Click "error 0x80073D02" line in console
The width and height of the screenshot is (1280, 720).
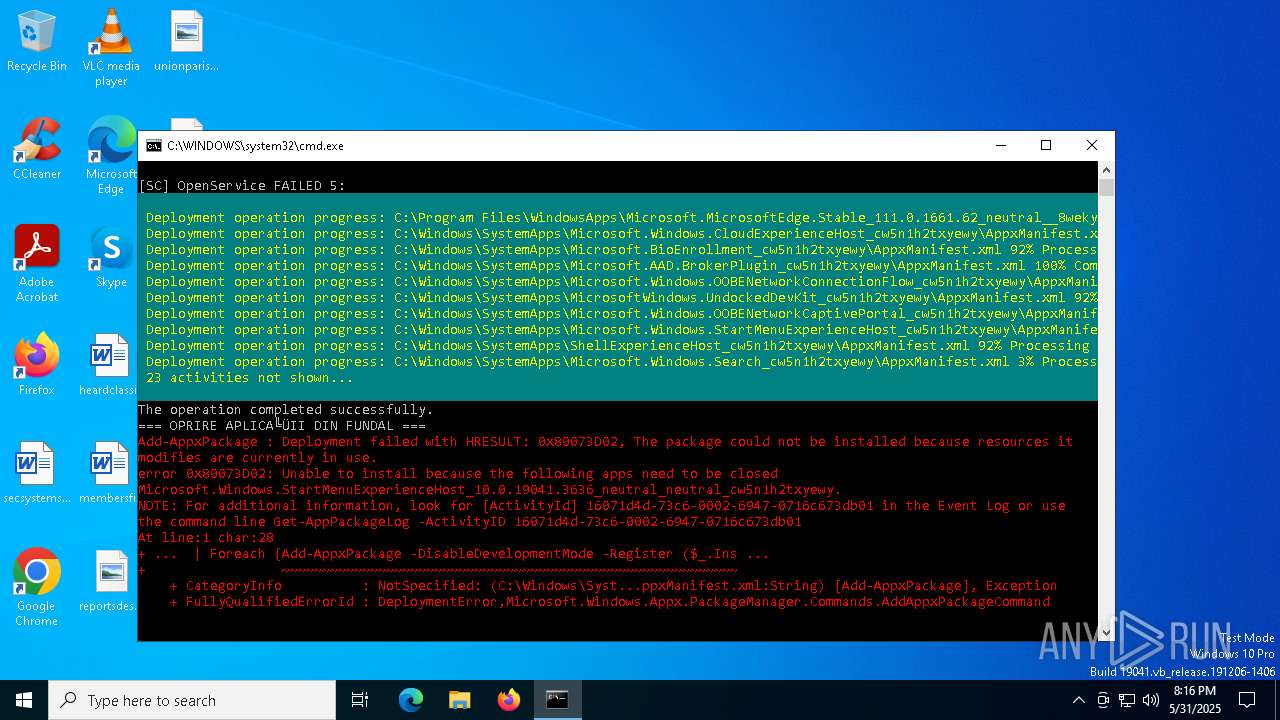click(x=458, y=474)
